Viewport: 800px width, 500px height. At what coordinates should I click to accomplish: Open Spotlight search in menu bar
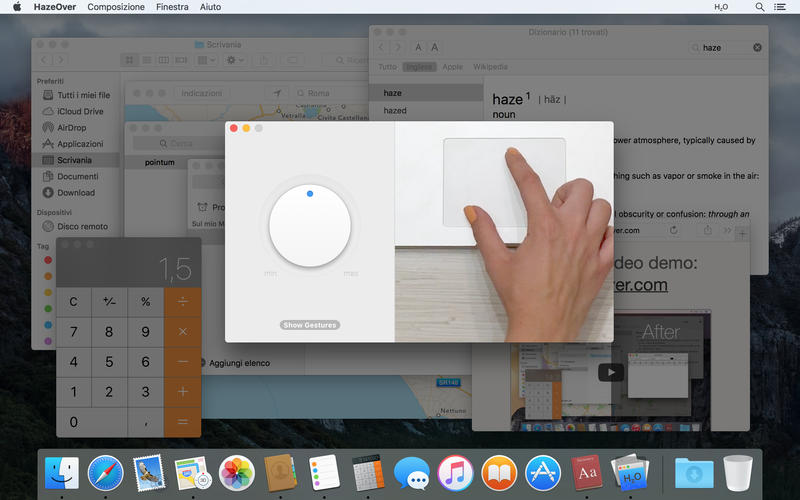click(760, 7)
